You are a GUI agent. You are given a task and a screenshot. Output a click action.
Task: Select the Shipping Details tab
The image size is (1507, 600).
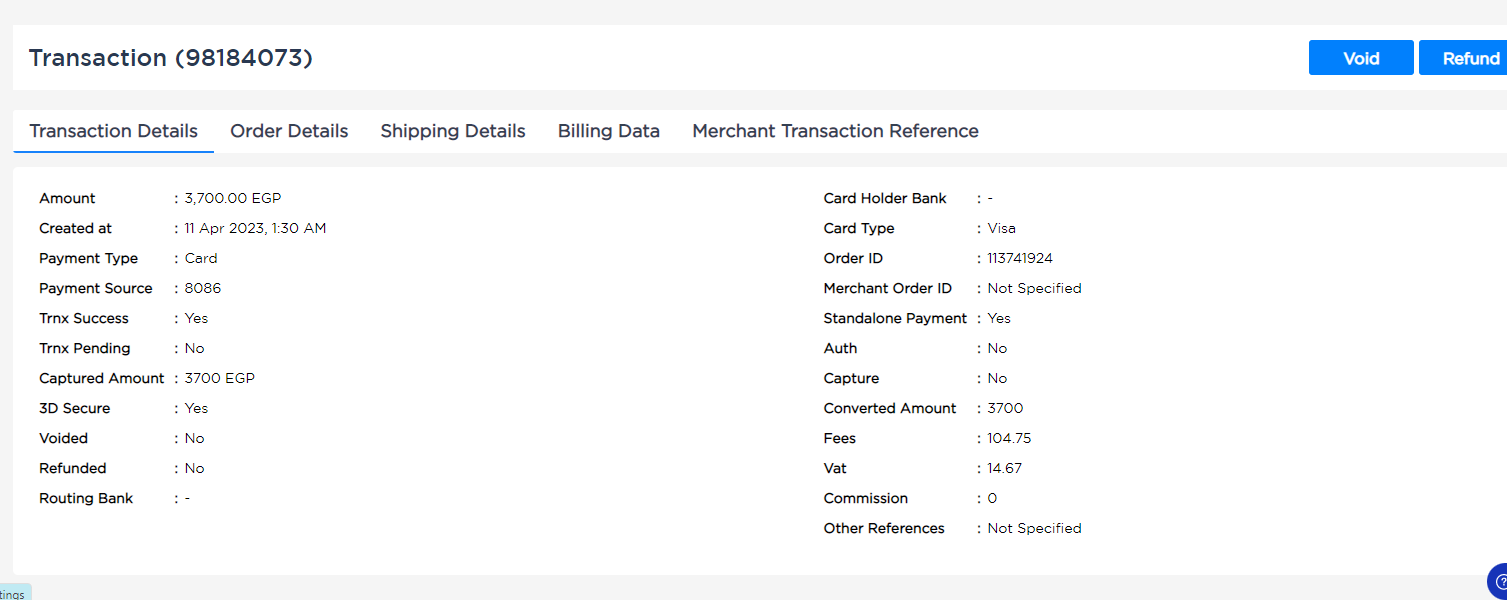453,131
